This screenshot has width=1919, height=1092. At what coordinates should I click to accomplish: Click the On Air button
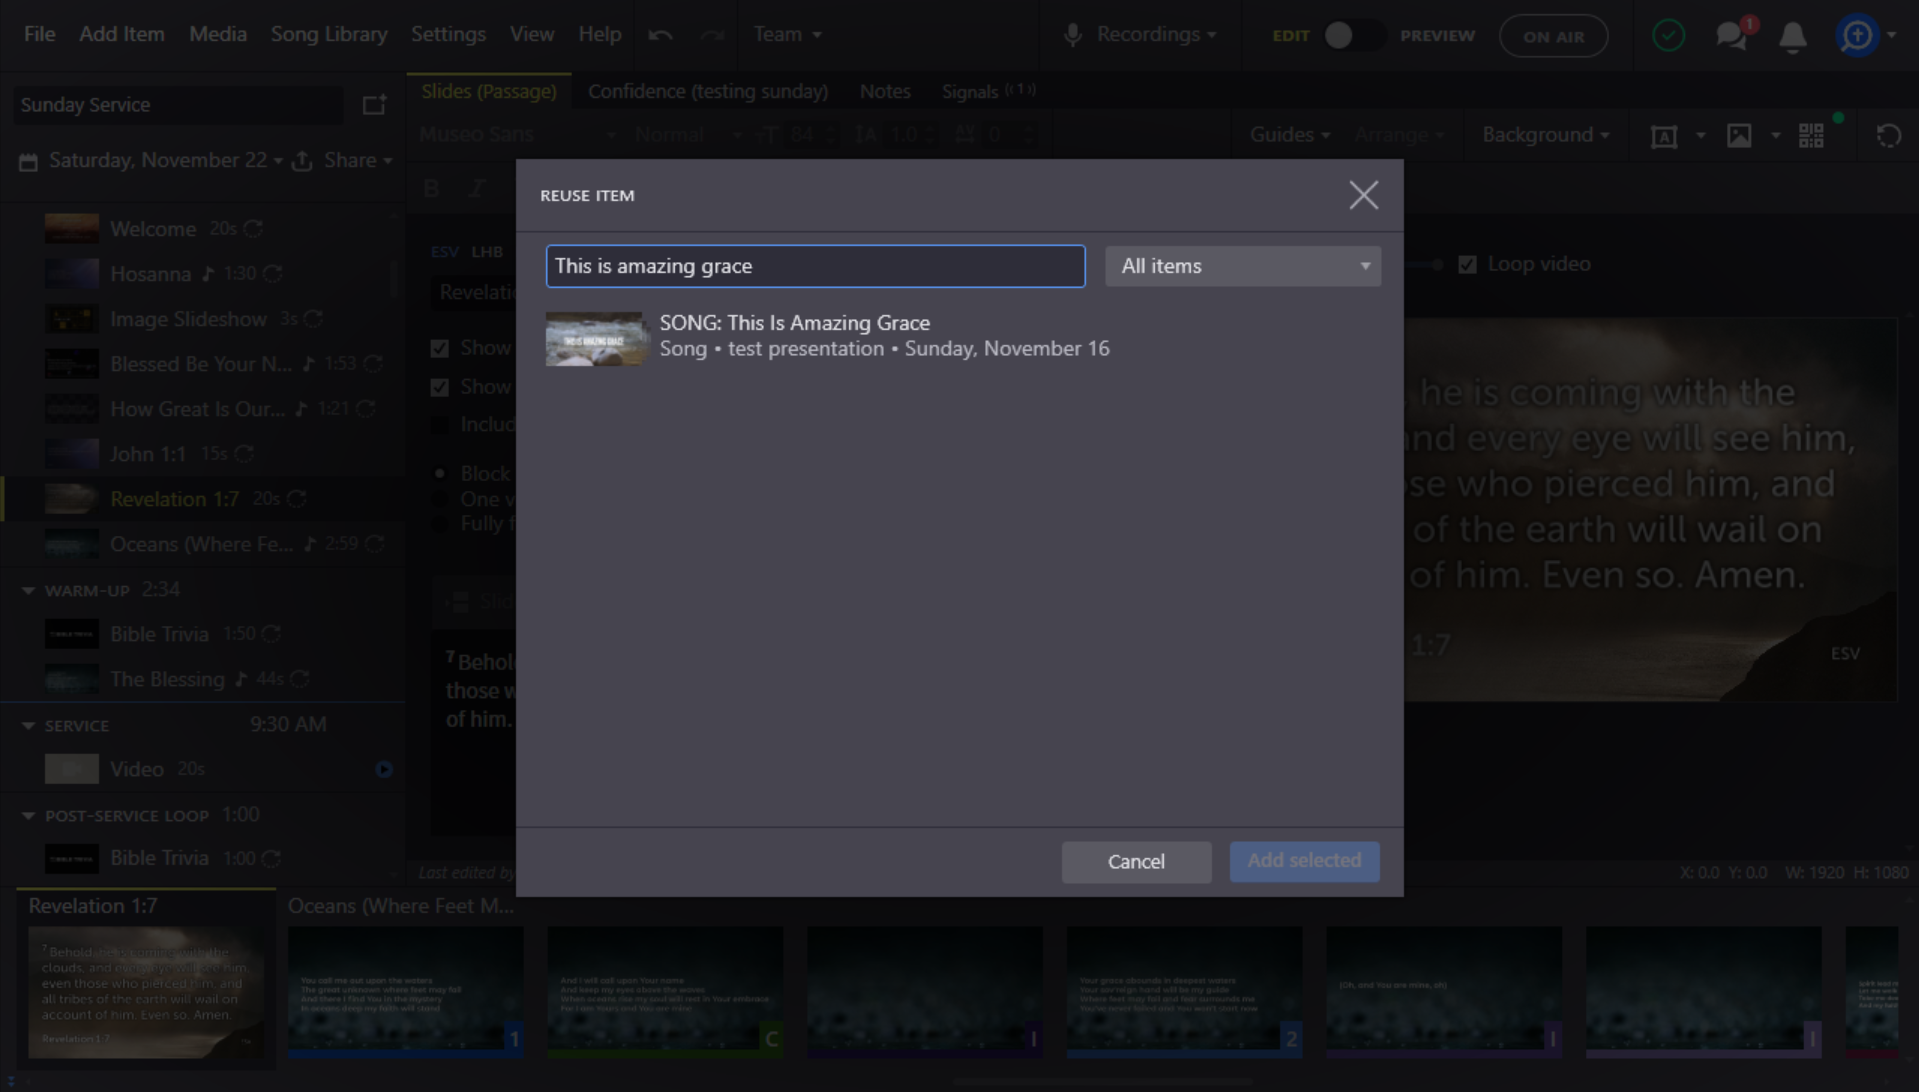click(1553, 37)
